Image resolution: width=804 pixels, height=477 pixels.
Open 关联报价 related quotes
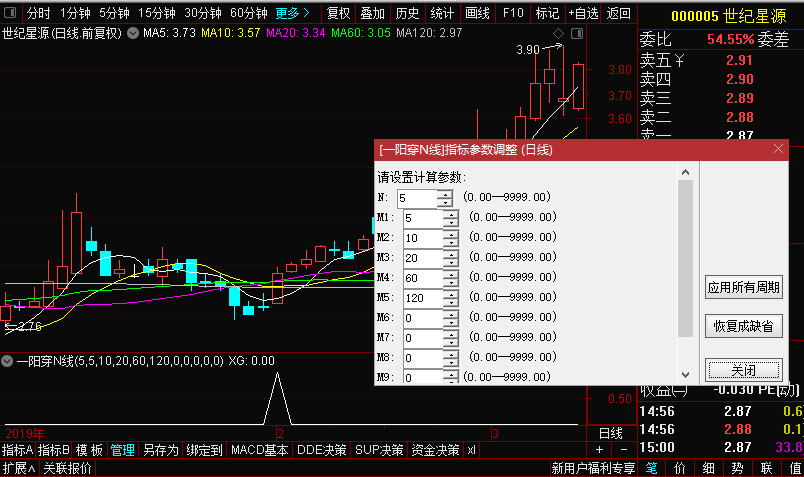point(67,468)
